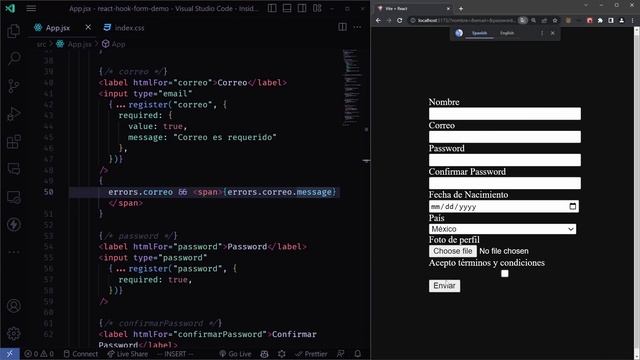
Task: Click the App breadcrumb in the editor
Action: click(x=113, y=44)
